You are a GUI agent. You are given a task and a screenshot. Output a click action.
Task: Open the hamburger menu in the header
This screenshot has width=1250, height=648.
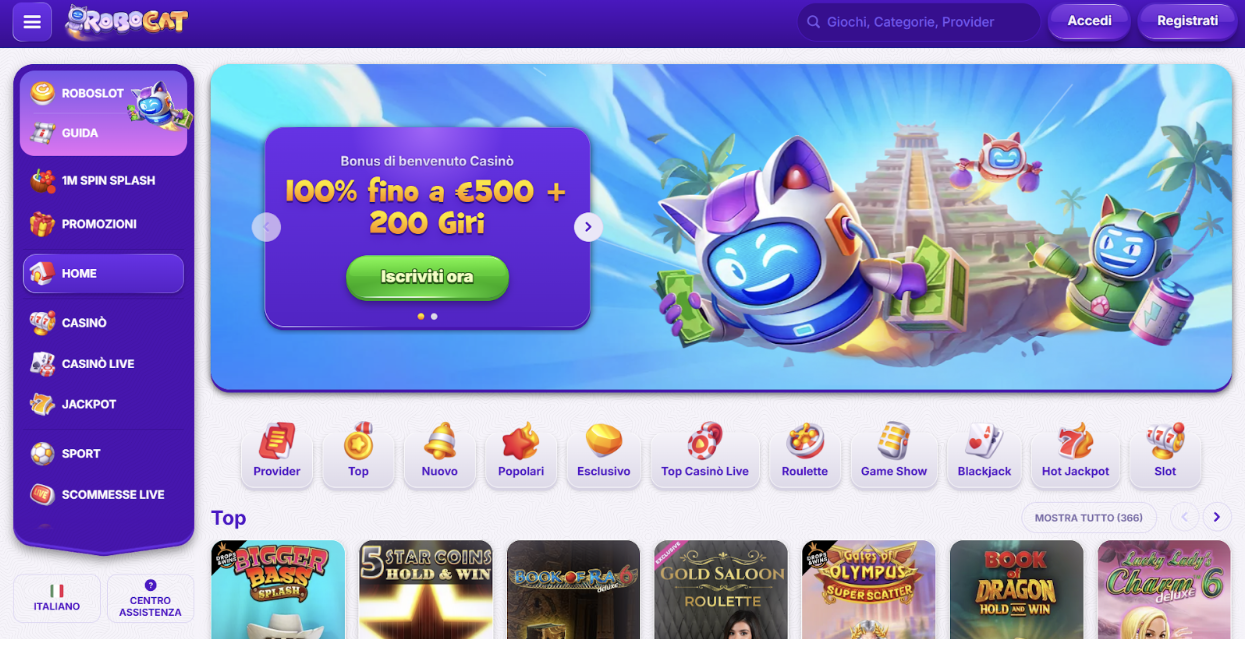coord(32,21)
